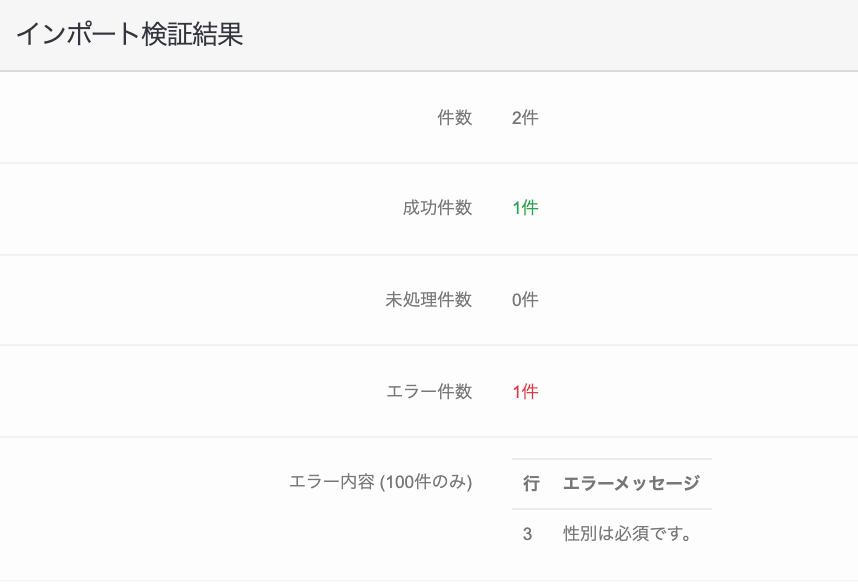The image size is (858, 586).
Task: Click the red 1件 error count
Action: tap(525, 392)
